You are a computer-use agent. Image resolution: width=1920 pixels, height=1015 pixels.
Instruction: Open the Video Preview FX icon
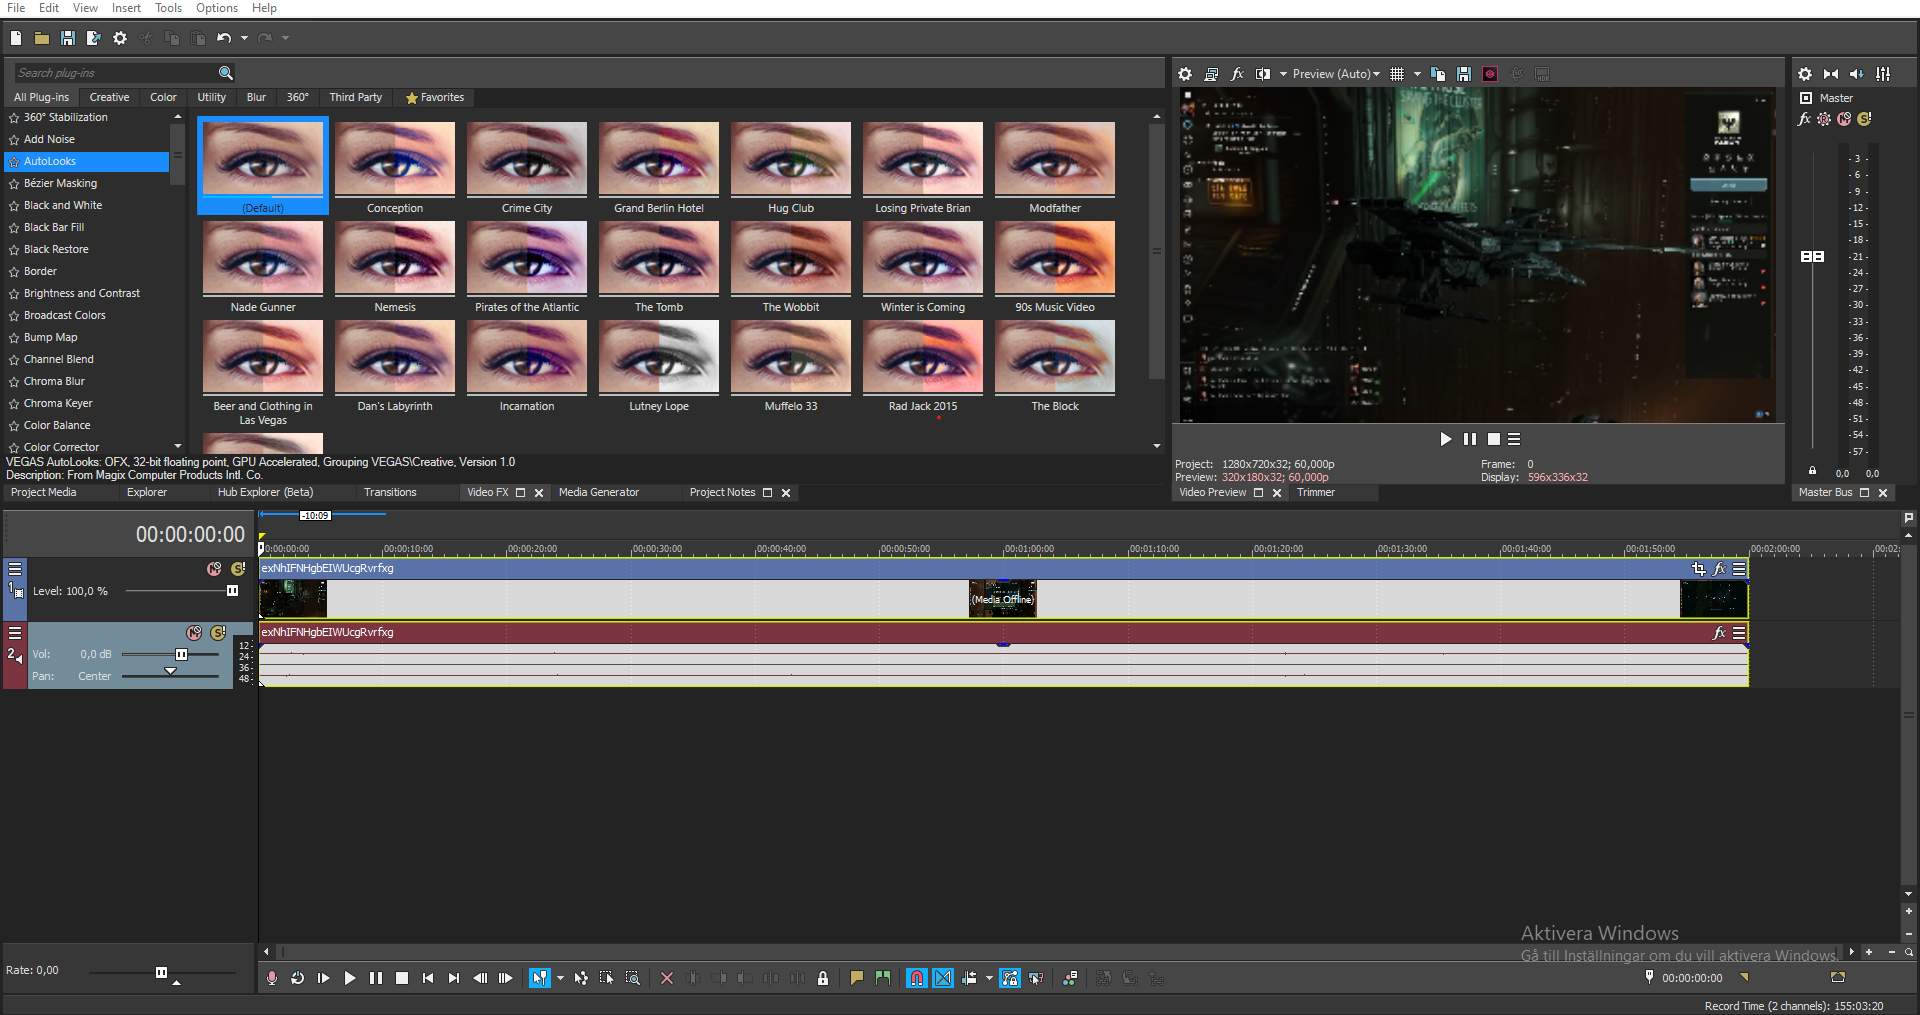(x=1237, y=74)
